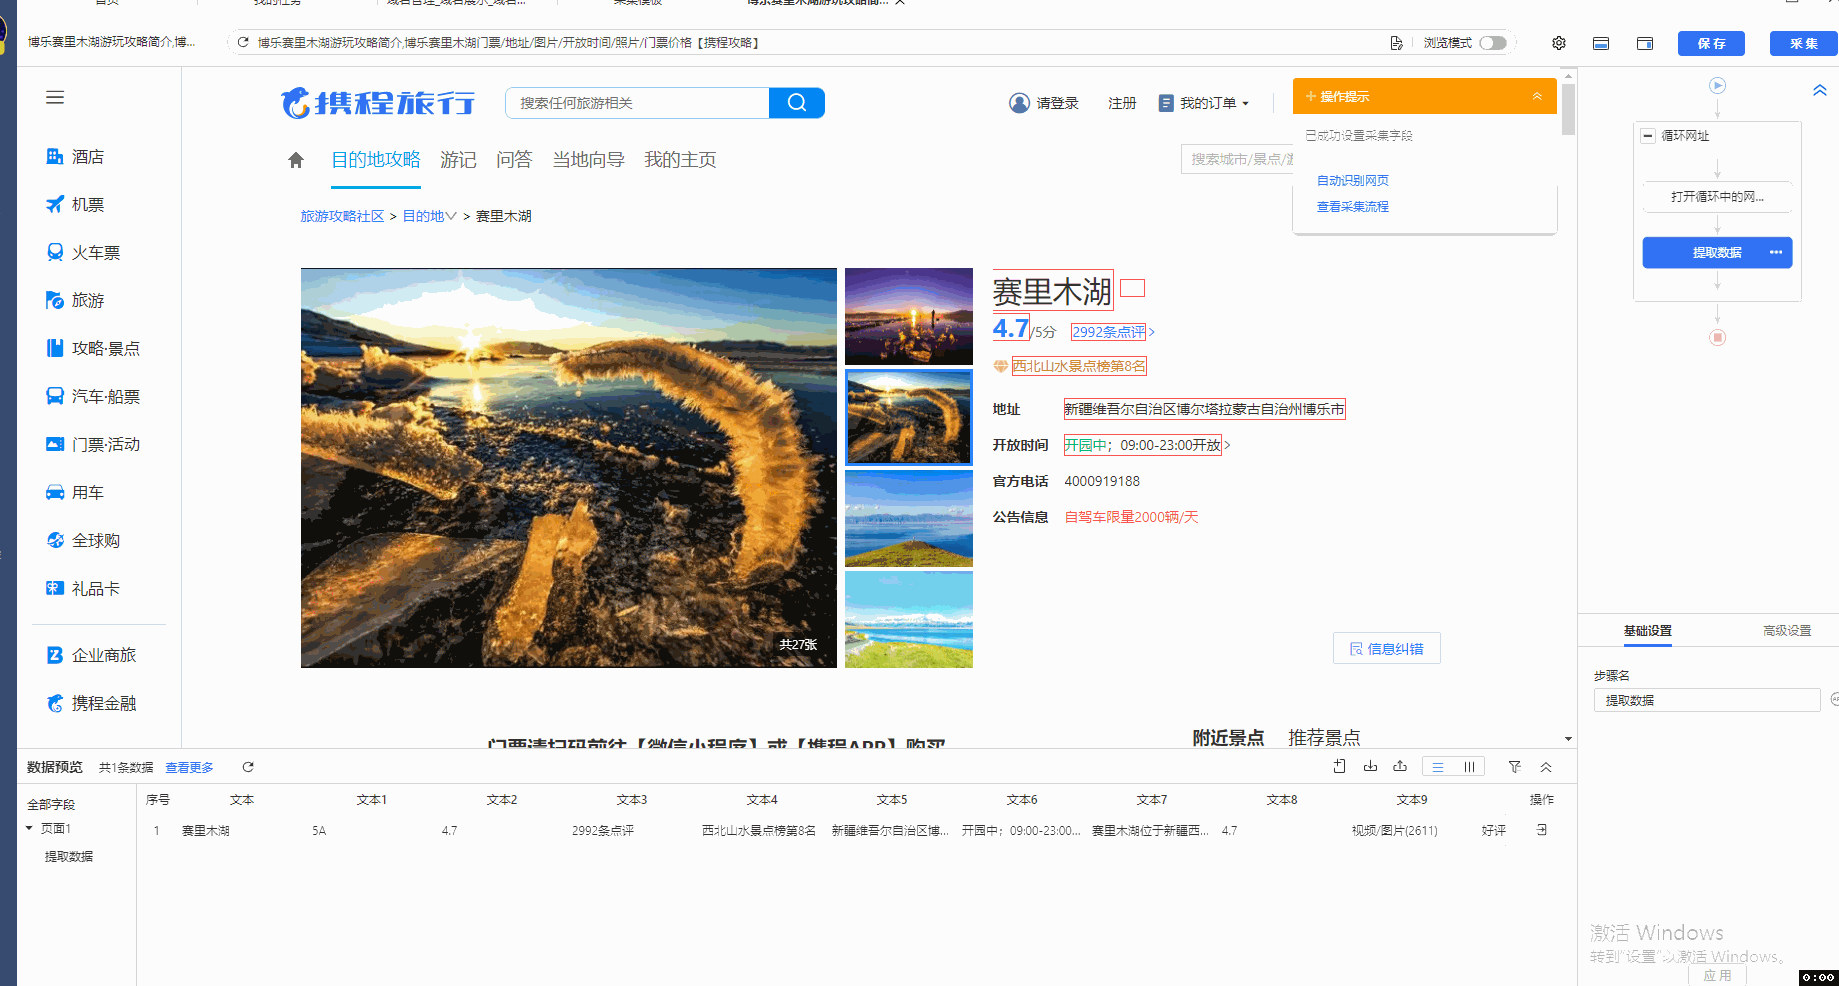Click 请登录 login link
This screenshot has width=1839, height=986.
point(1044,103)
